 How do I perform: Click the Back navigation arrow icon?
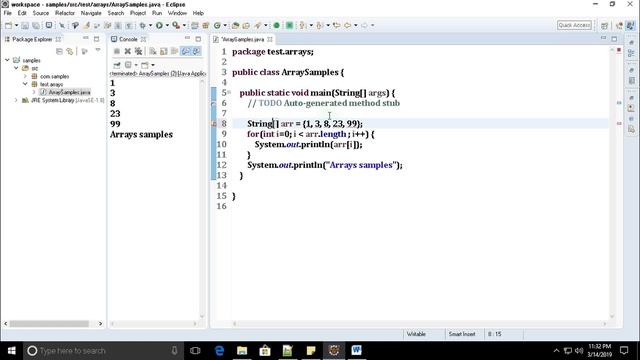(x=347, y=25)
